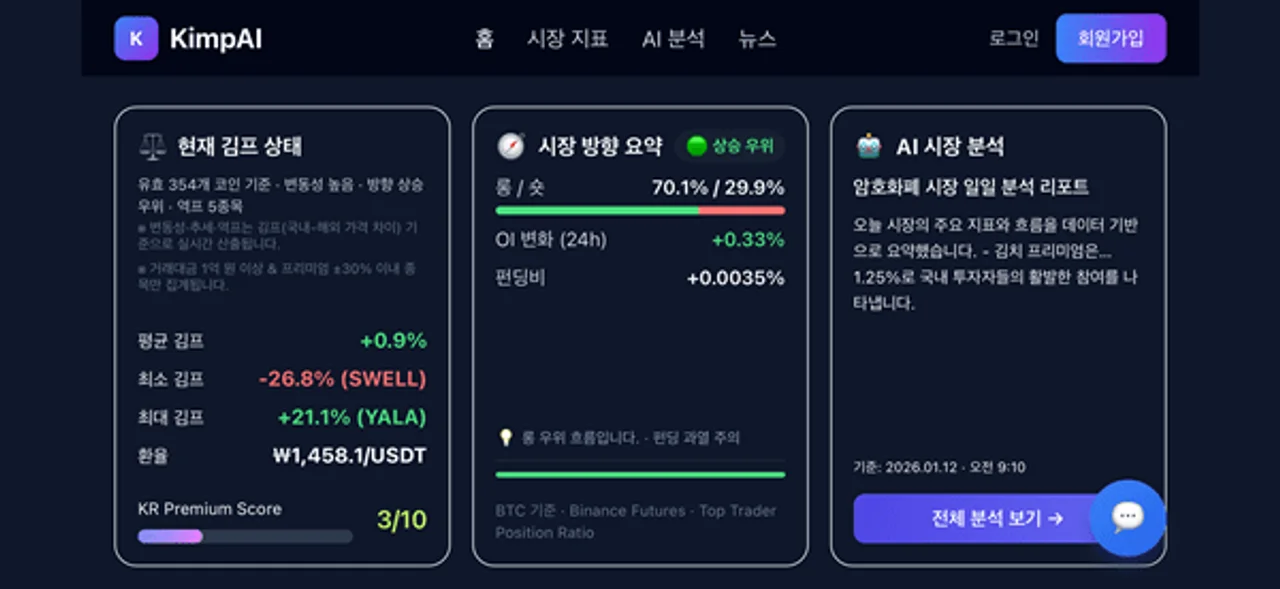1280x589 pixels.
Task: Click the long/short ratio green-red bar
Action: (640, 210)
